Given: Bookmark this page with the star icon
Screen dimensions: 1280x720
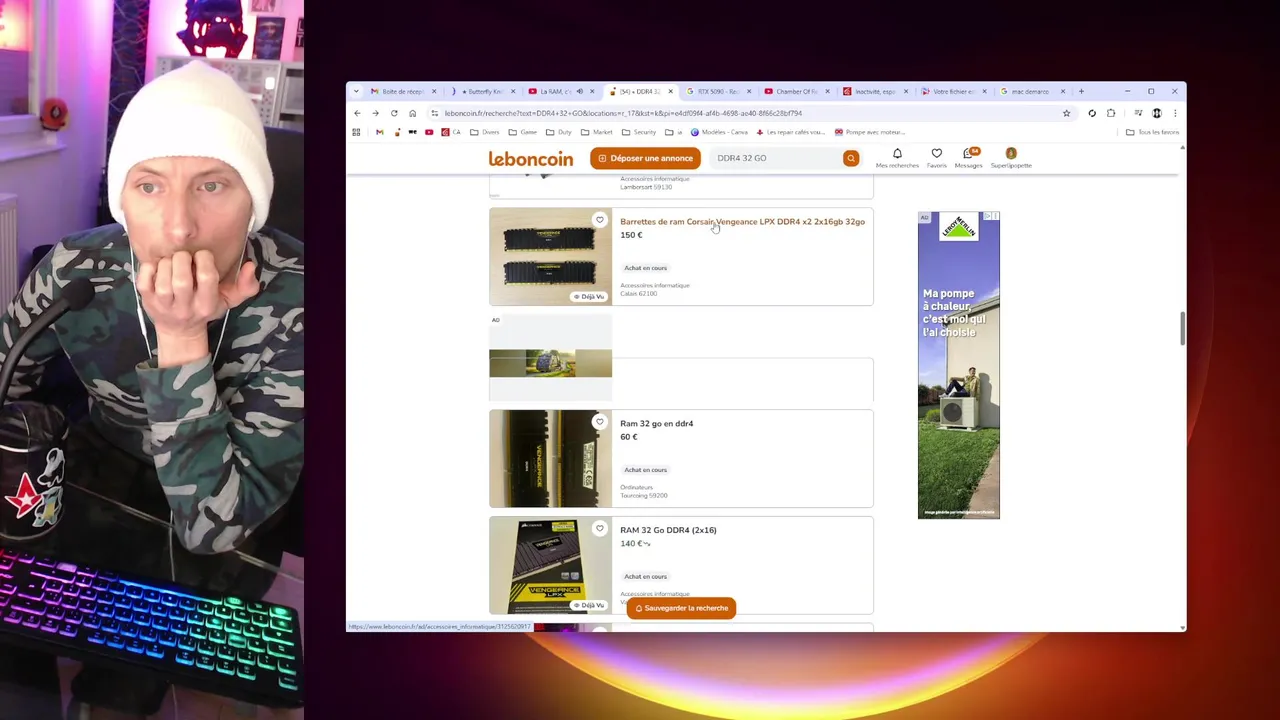Looking at the screenshot, I should click(x=1066, y=113).
